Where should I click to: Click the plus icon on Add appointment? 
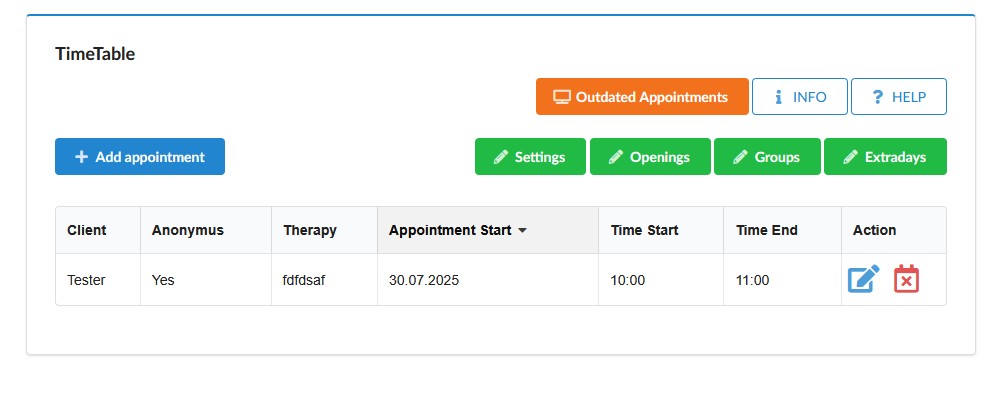click(x=82, y=157)
